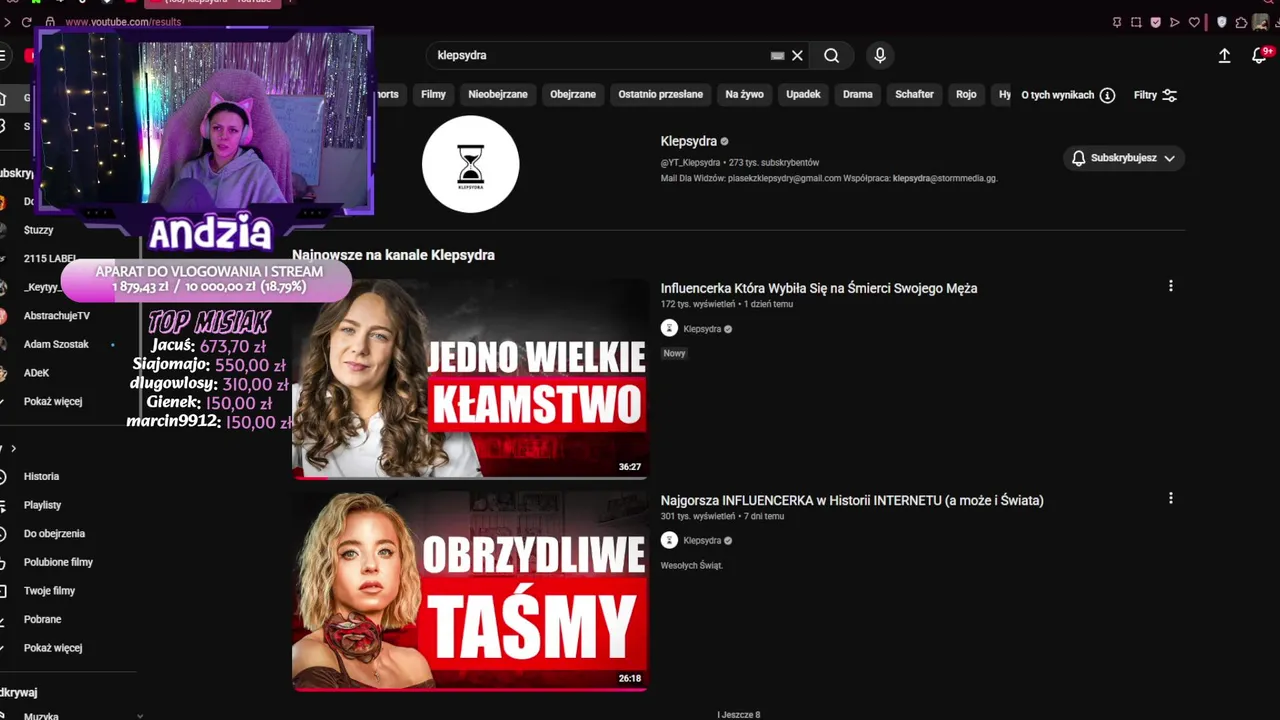Expand results via Jeszcze 8 at bottom
Viewport: 1280px width, 720px height.
(739, 714)
